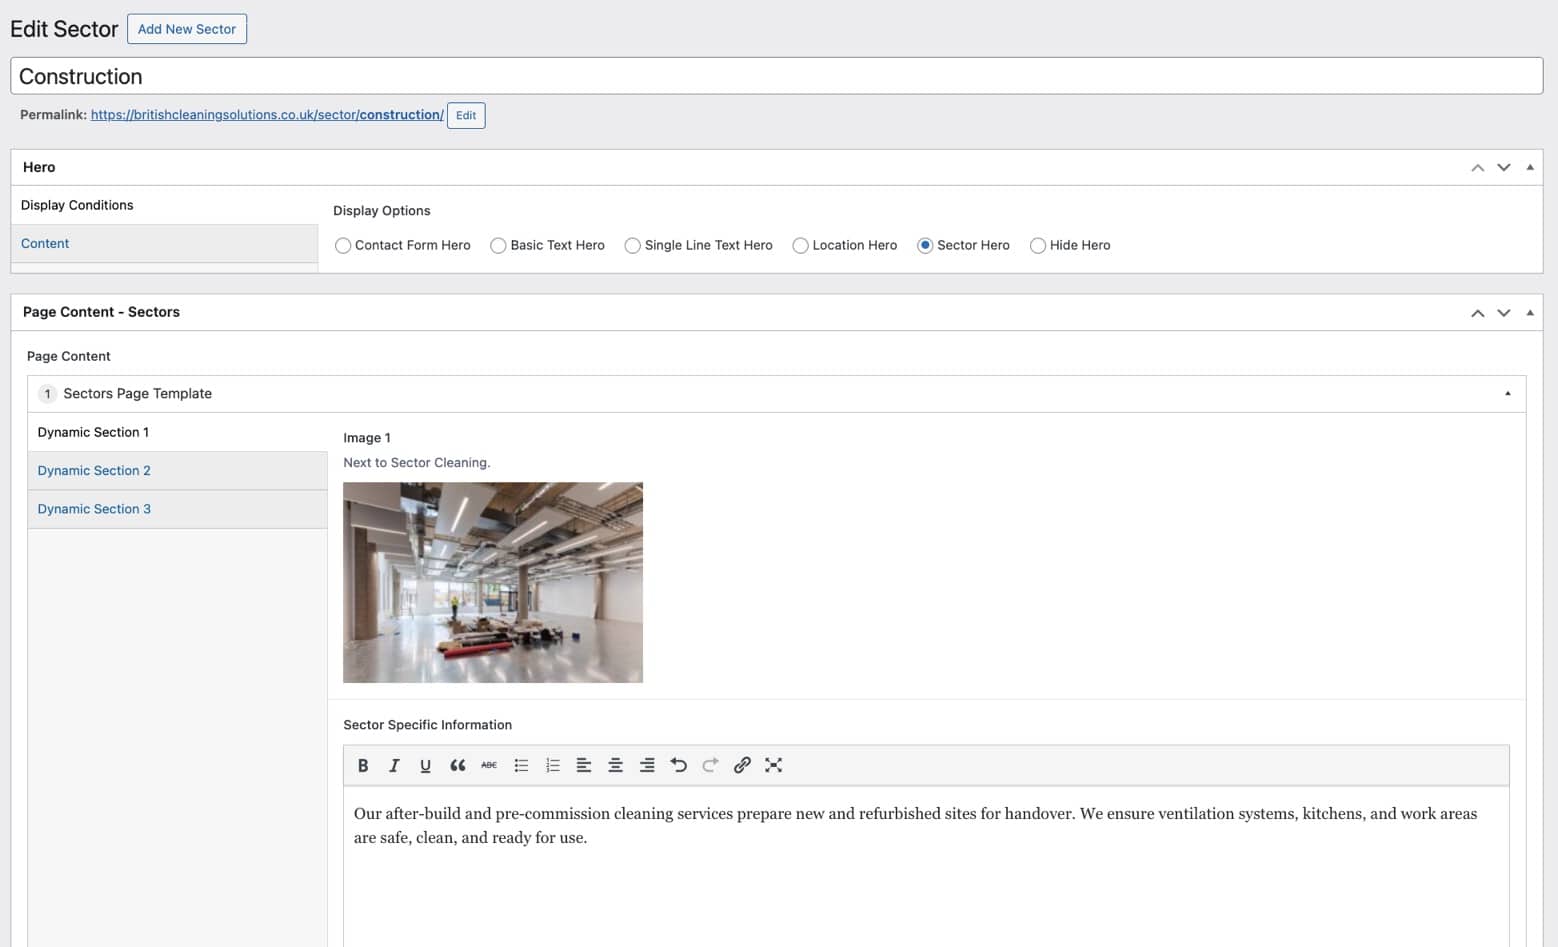Insert or edit link in editor
Screen dimensions: 1558x947
click(x=742, y=765)
